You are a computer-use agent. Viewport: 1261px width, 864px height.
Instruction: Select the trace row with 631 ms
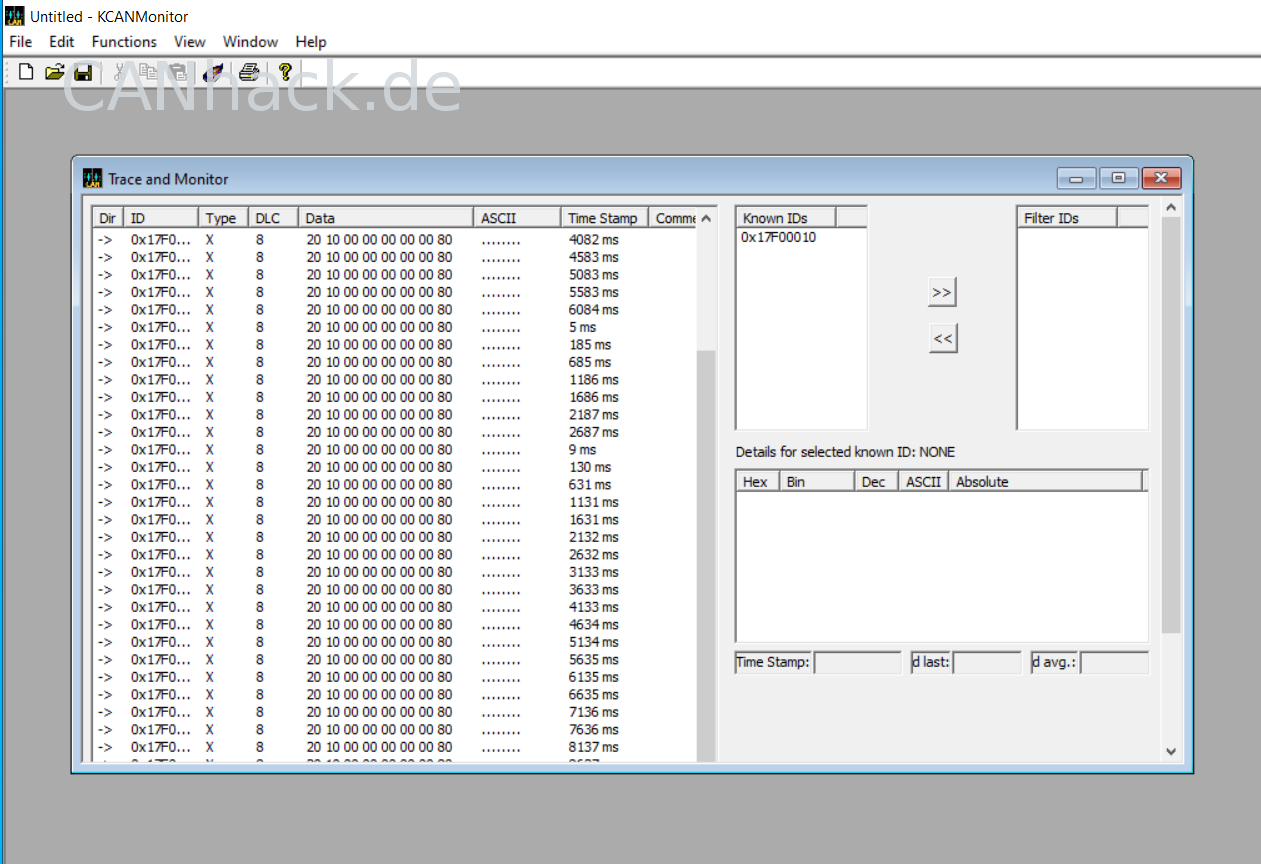point(394,485)
